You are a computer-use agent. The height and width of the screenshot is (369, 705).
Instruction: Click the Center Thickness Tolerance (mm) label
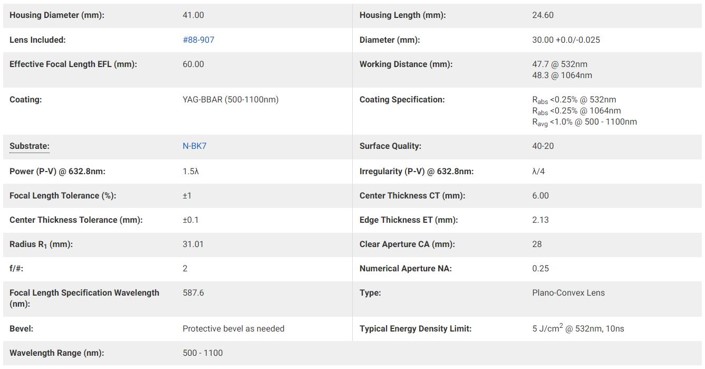(76, 220)
